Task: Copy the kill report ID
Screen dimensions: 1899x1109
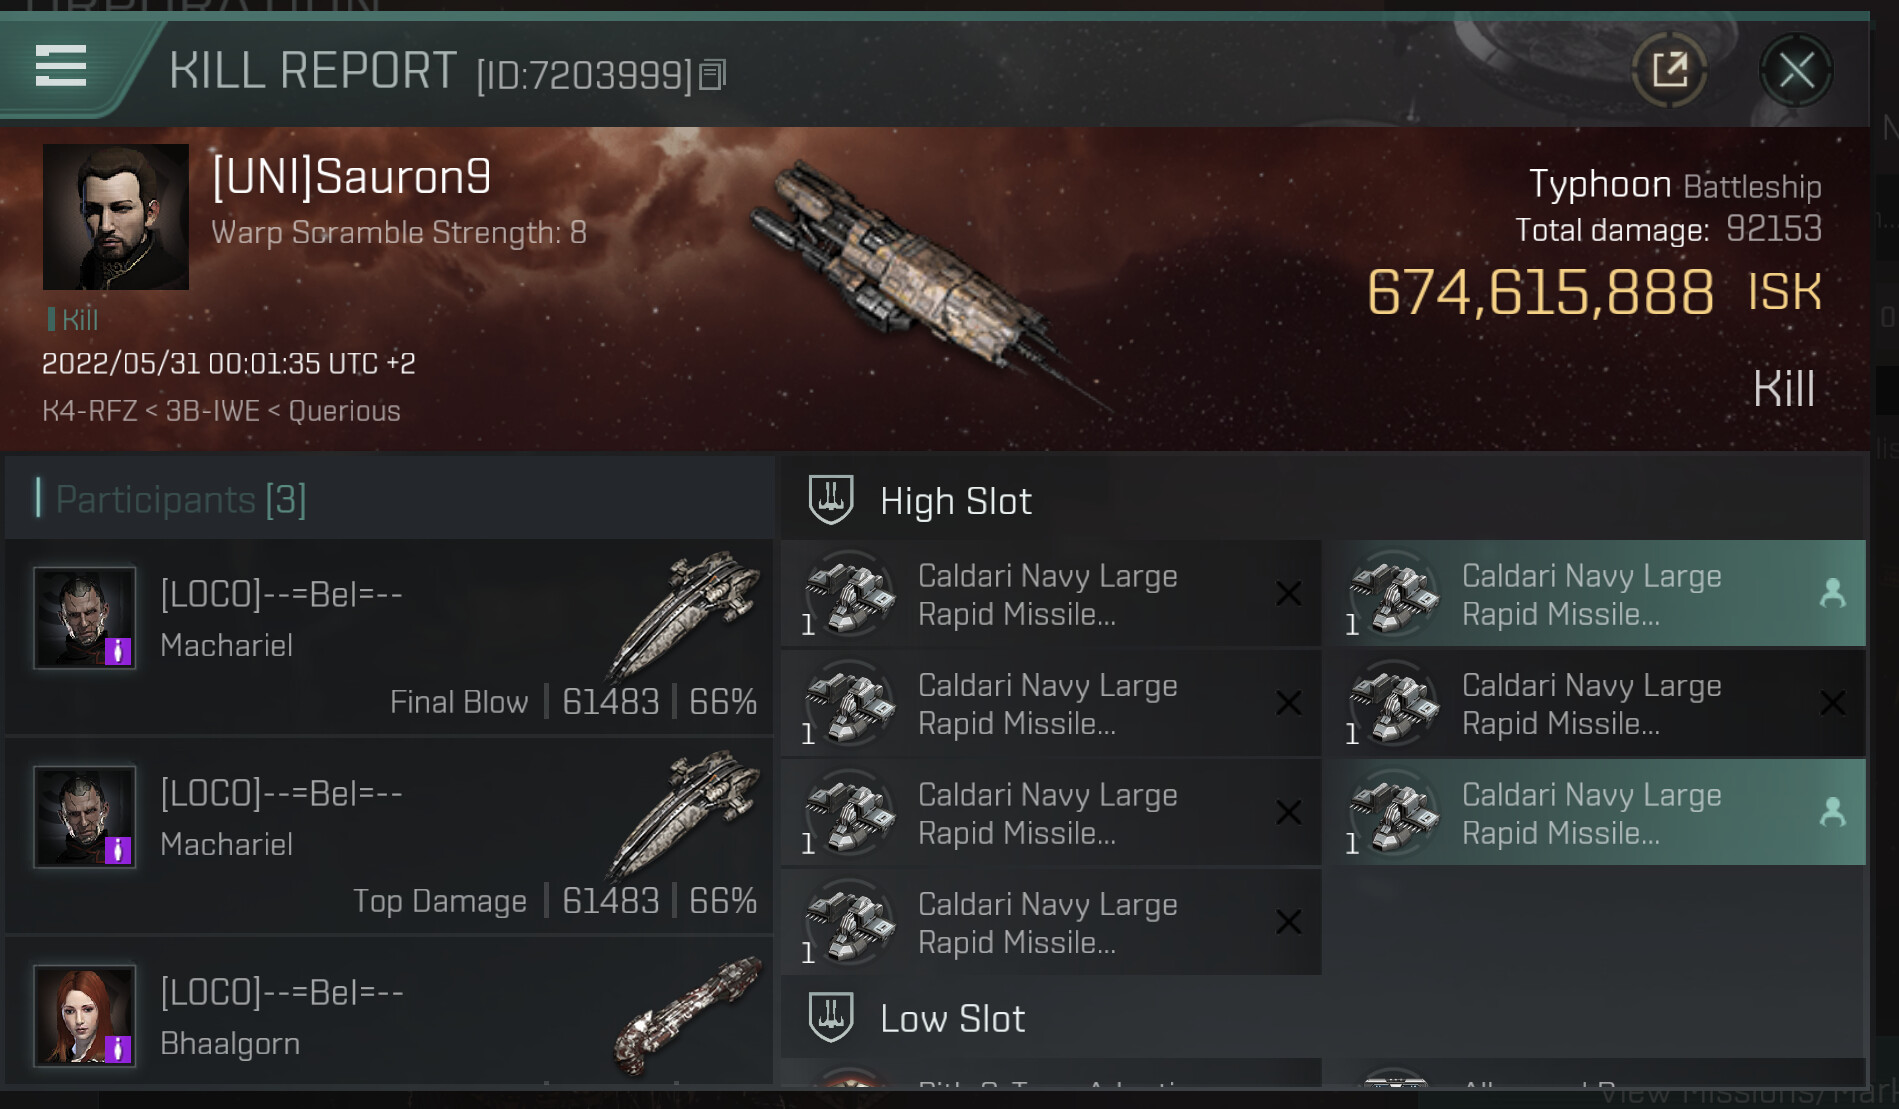Action: coord(712,75)
